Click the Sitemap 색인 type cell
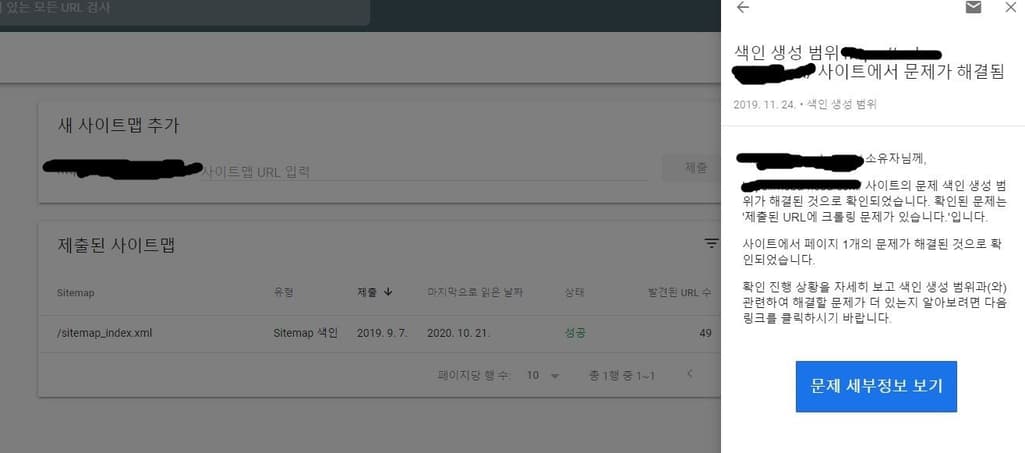 pos(305,333)
